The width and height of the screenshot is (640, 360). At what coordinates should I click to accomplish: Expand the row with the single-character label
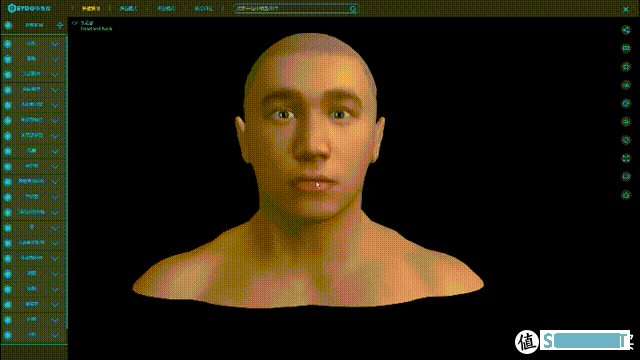pos(55,228)
